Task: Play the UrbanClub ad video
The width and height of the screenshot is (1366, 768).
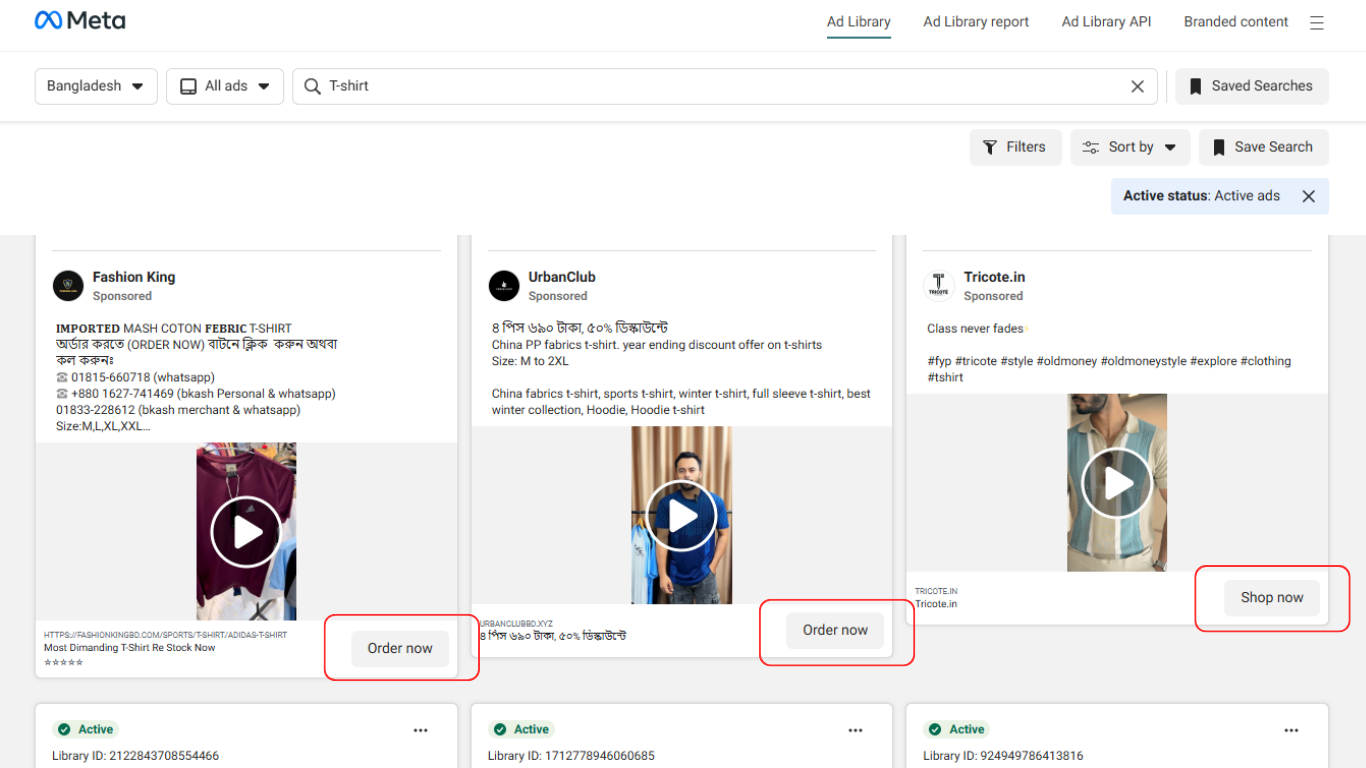Action: (x=682, y=516)
